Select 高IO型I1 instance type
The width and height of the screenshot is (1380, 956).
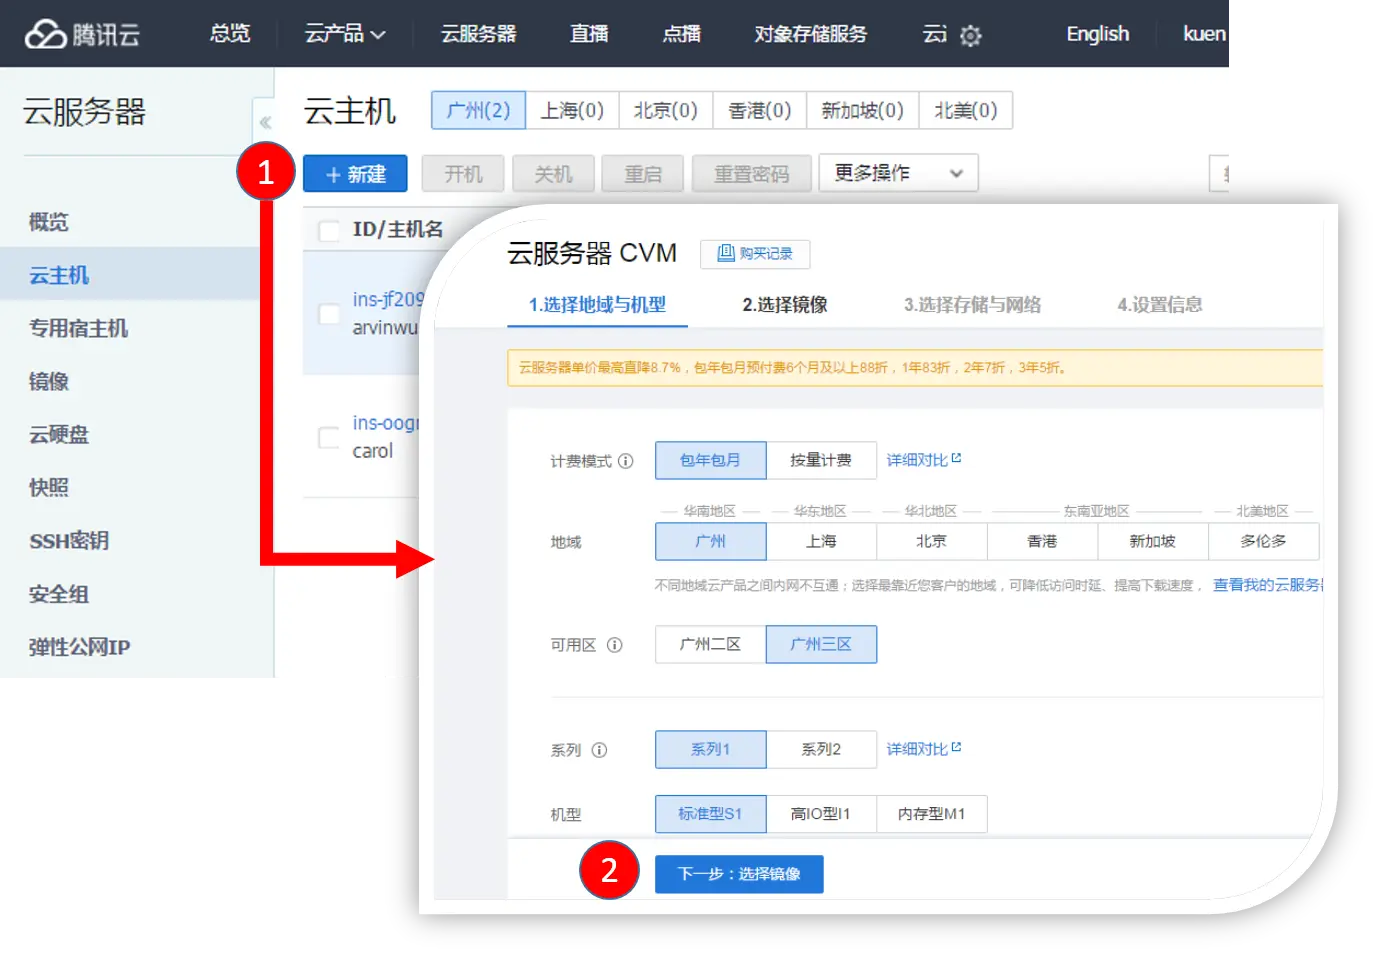point(821,814)
